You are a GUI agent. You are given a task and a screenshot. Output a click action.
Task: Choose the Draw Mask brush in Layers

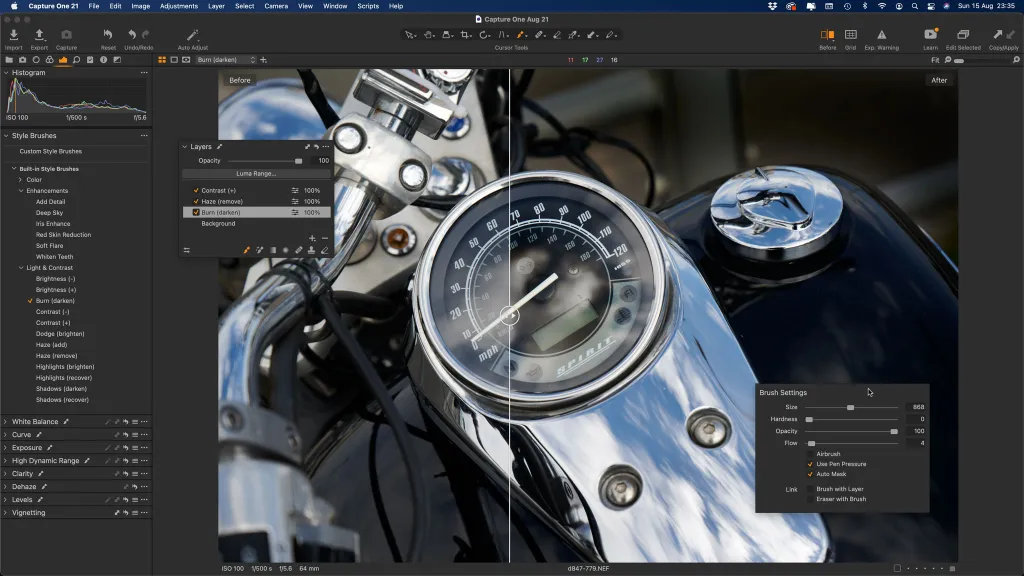point(247,250)
